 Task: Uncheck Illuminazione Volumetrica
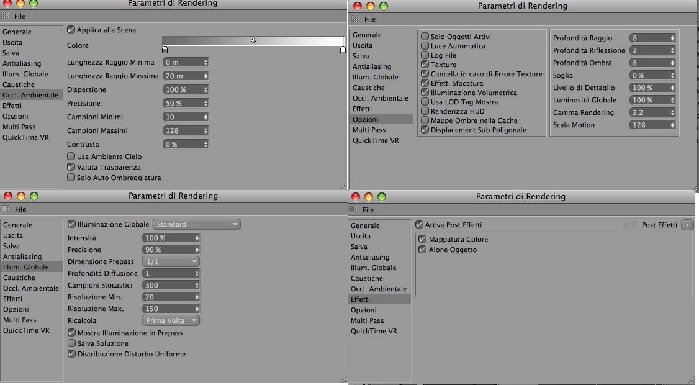click(x=425, y=93)
